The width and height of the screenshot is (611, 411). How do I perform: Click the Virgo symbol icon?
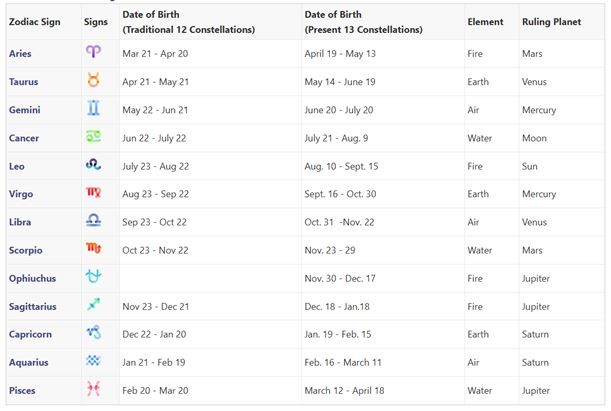[x=93, y=193]
